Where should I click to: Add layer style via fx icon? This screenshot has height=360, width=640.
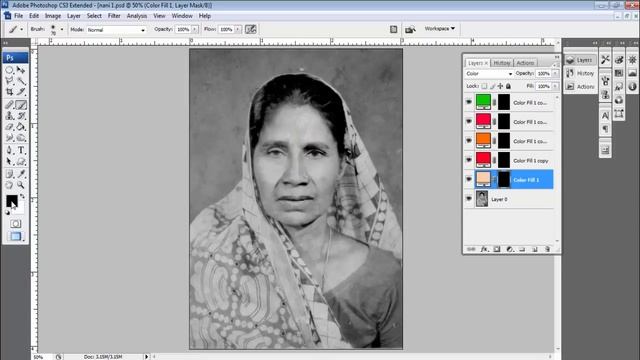[484, 249]
